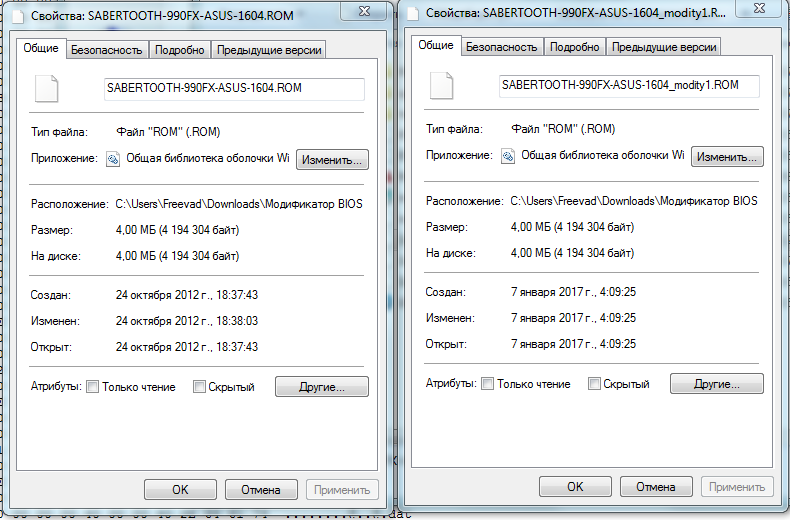This screenshot has height=520, width=790.
Task: Click title bar file icon of right window
Action: coord(413,13)
